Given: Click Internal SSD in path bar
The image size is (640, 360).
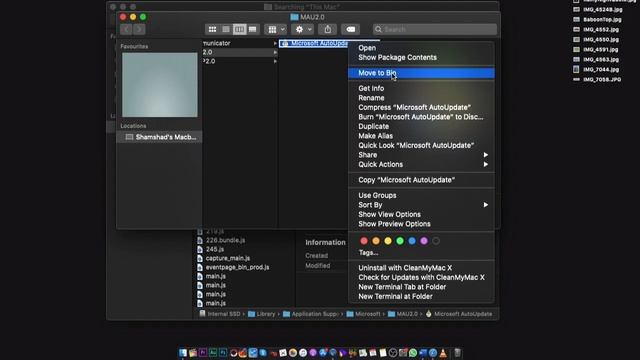Looking at the screenshot, I should (x=220, y=314).
